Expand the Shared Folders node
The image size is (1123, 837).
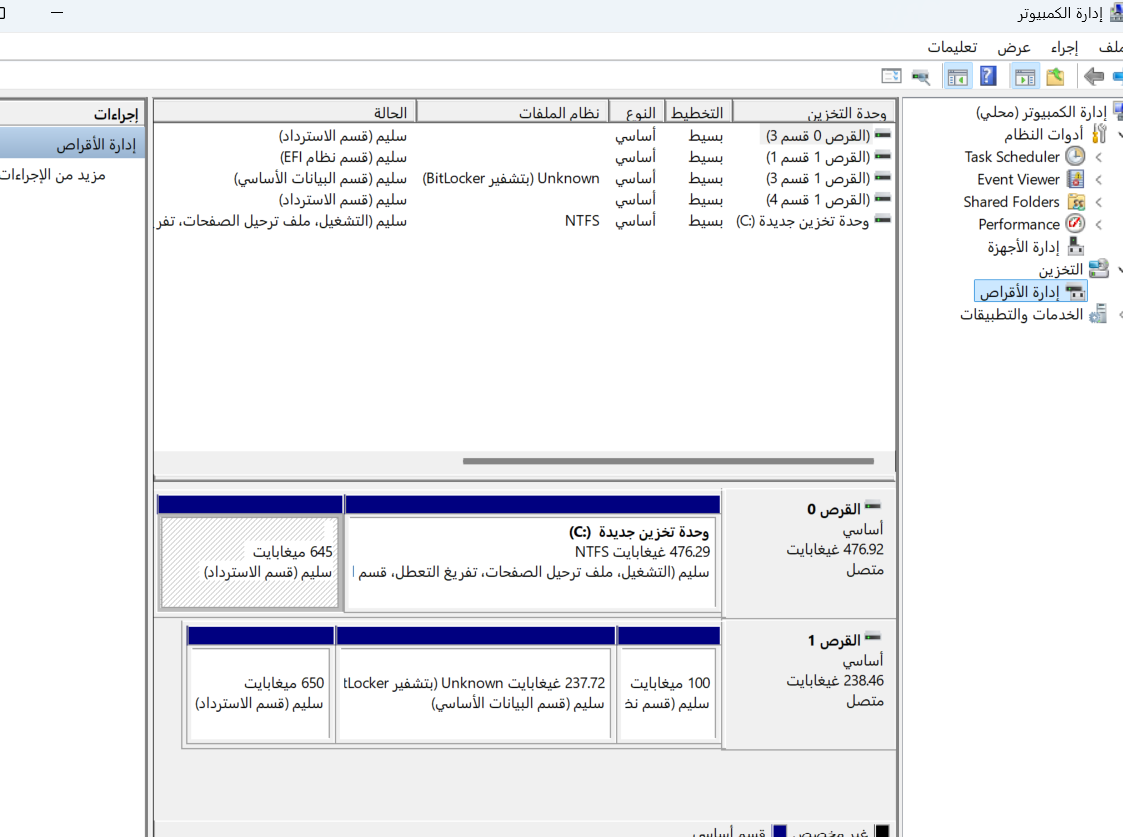(1099, 202)
